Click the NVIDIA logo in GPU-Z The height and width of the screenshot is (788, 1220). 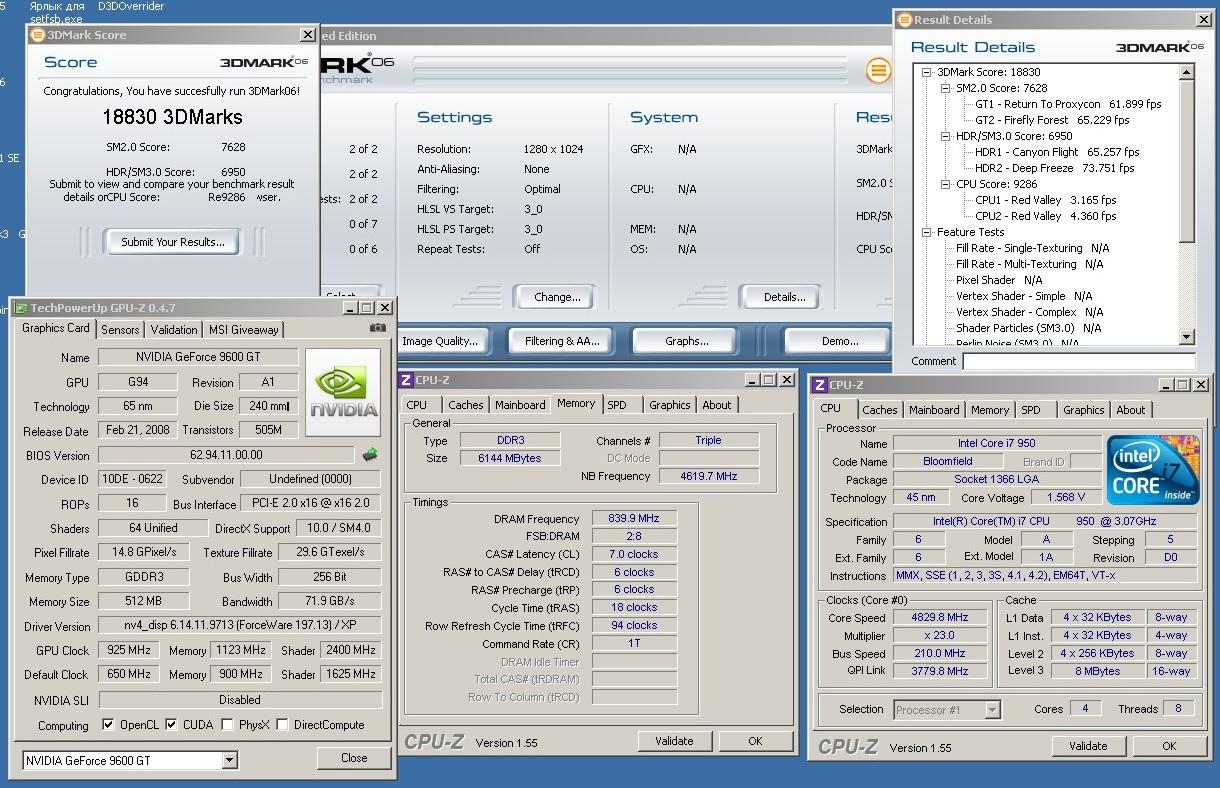[343, 392]
